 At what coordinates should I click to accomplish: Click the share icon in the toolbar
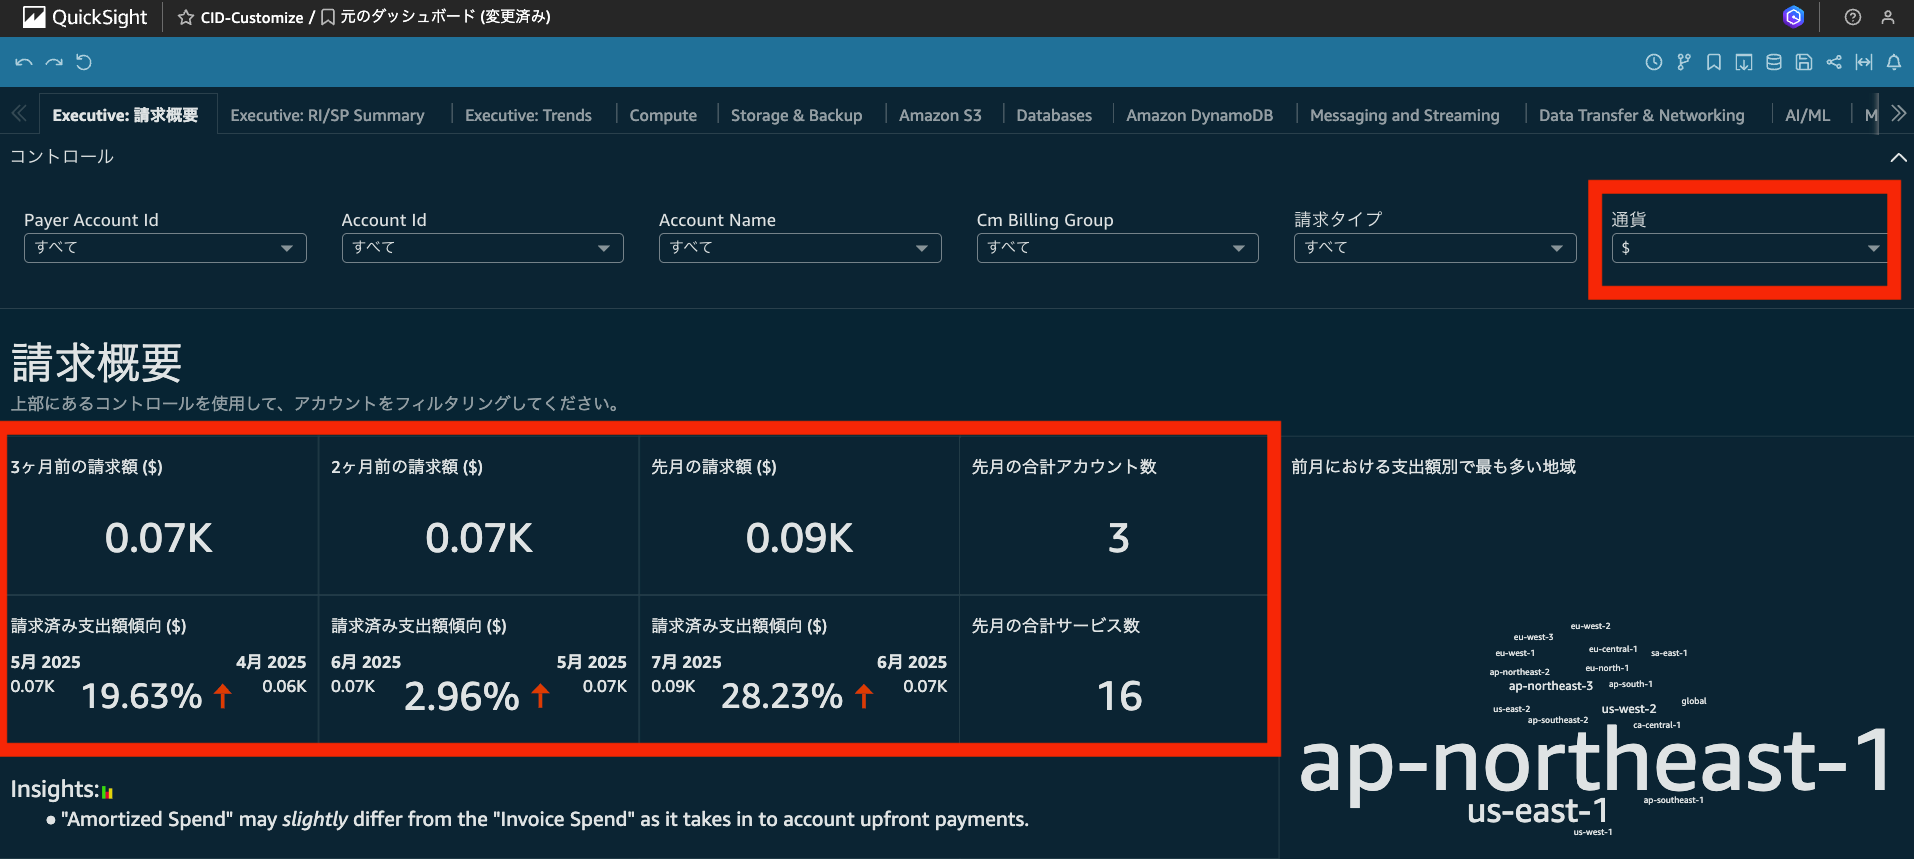pyautogui.click(x=1834, y=62)
